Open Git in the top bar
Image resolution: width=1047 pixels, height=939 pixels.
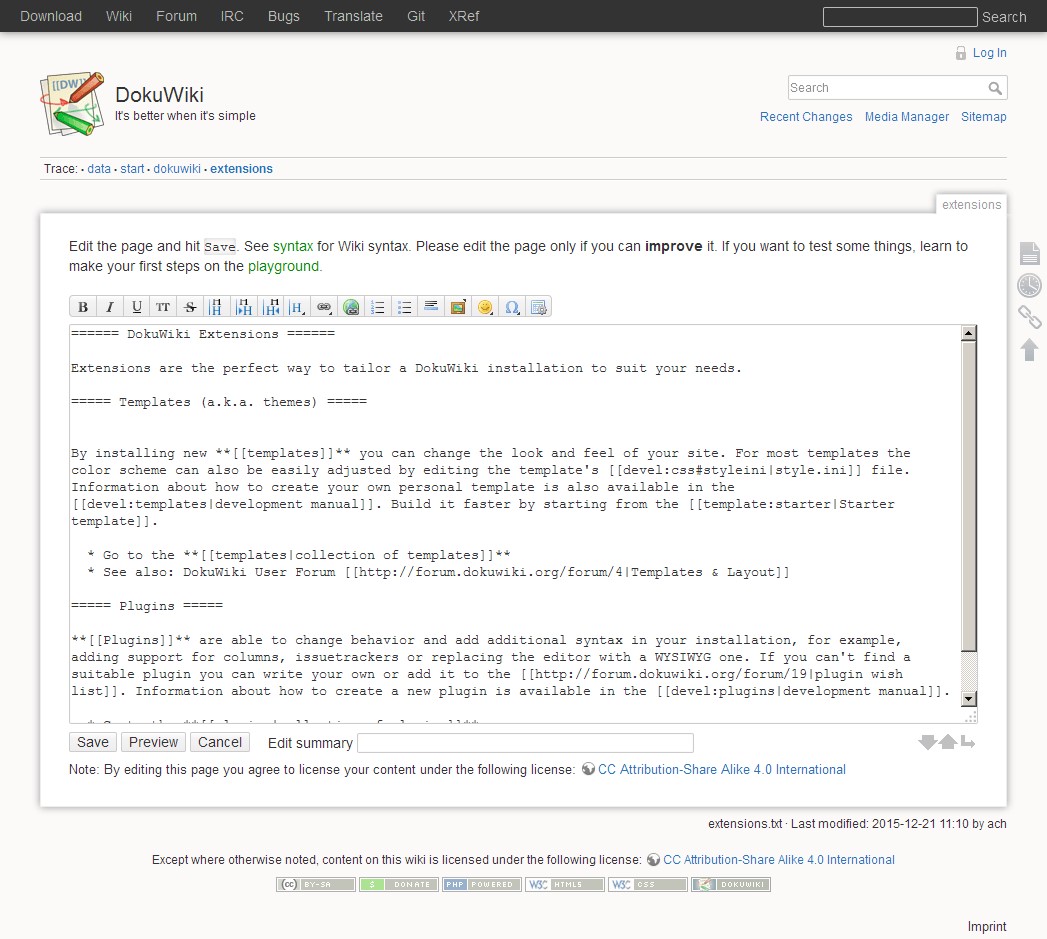coord(416,16)
